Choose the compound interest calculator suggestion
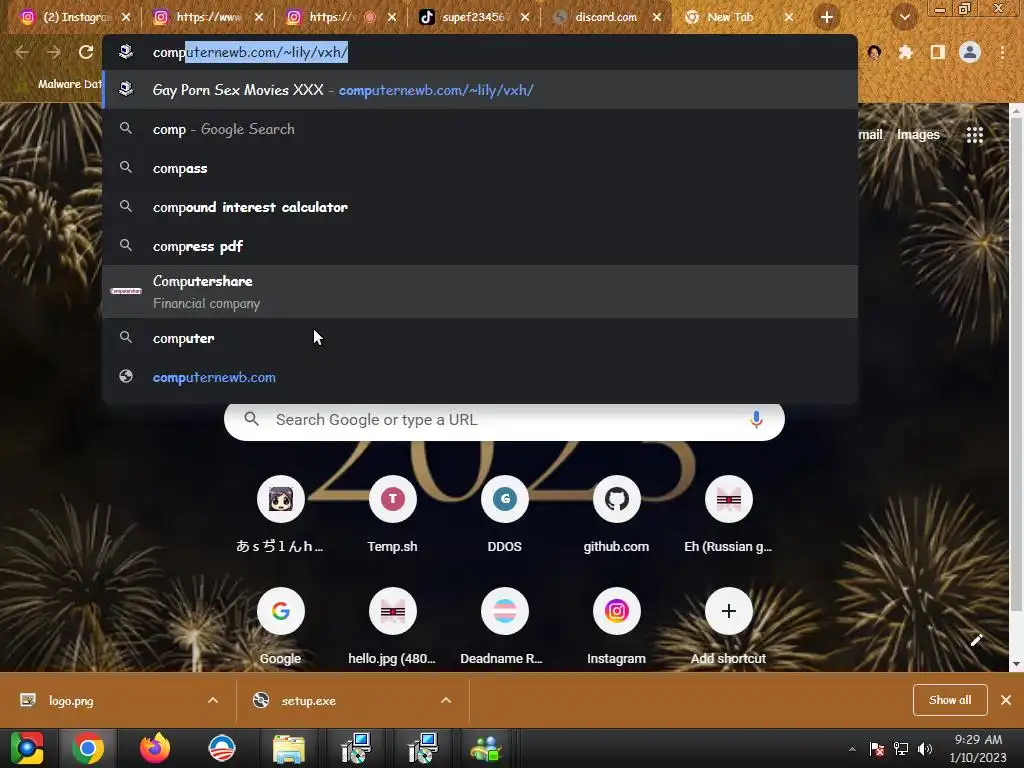Screen dimensions: 1024x768 point(480,207)
